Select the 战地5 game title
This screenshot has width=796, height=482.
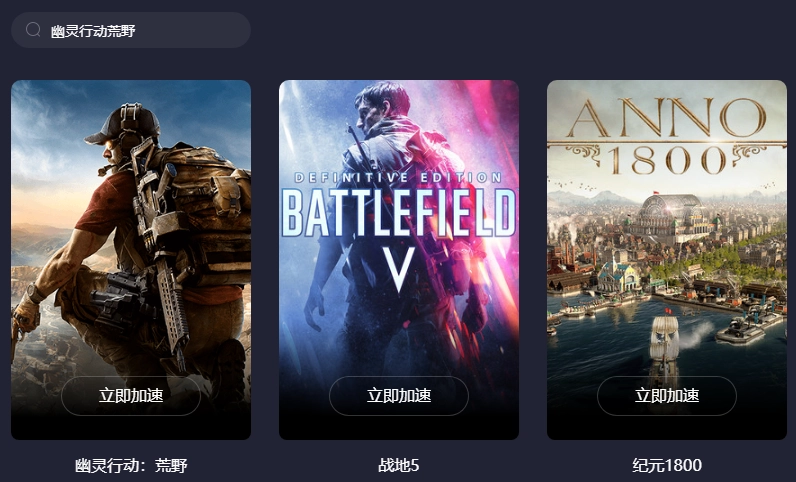399,465
